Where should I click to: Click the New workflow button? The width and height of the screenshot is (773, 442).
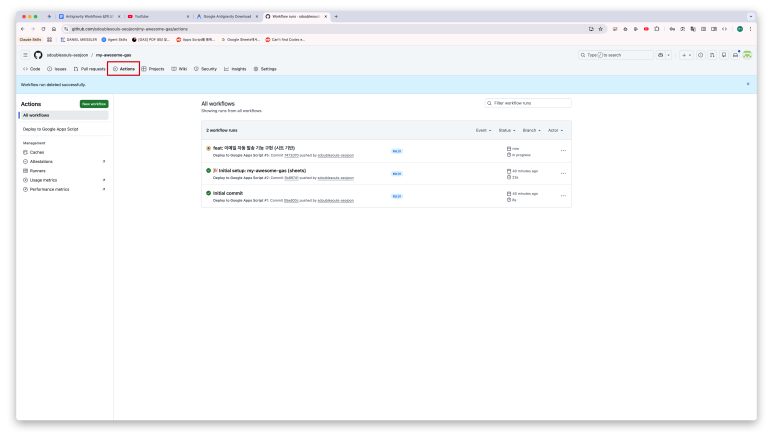coord(94,104)
